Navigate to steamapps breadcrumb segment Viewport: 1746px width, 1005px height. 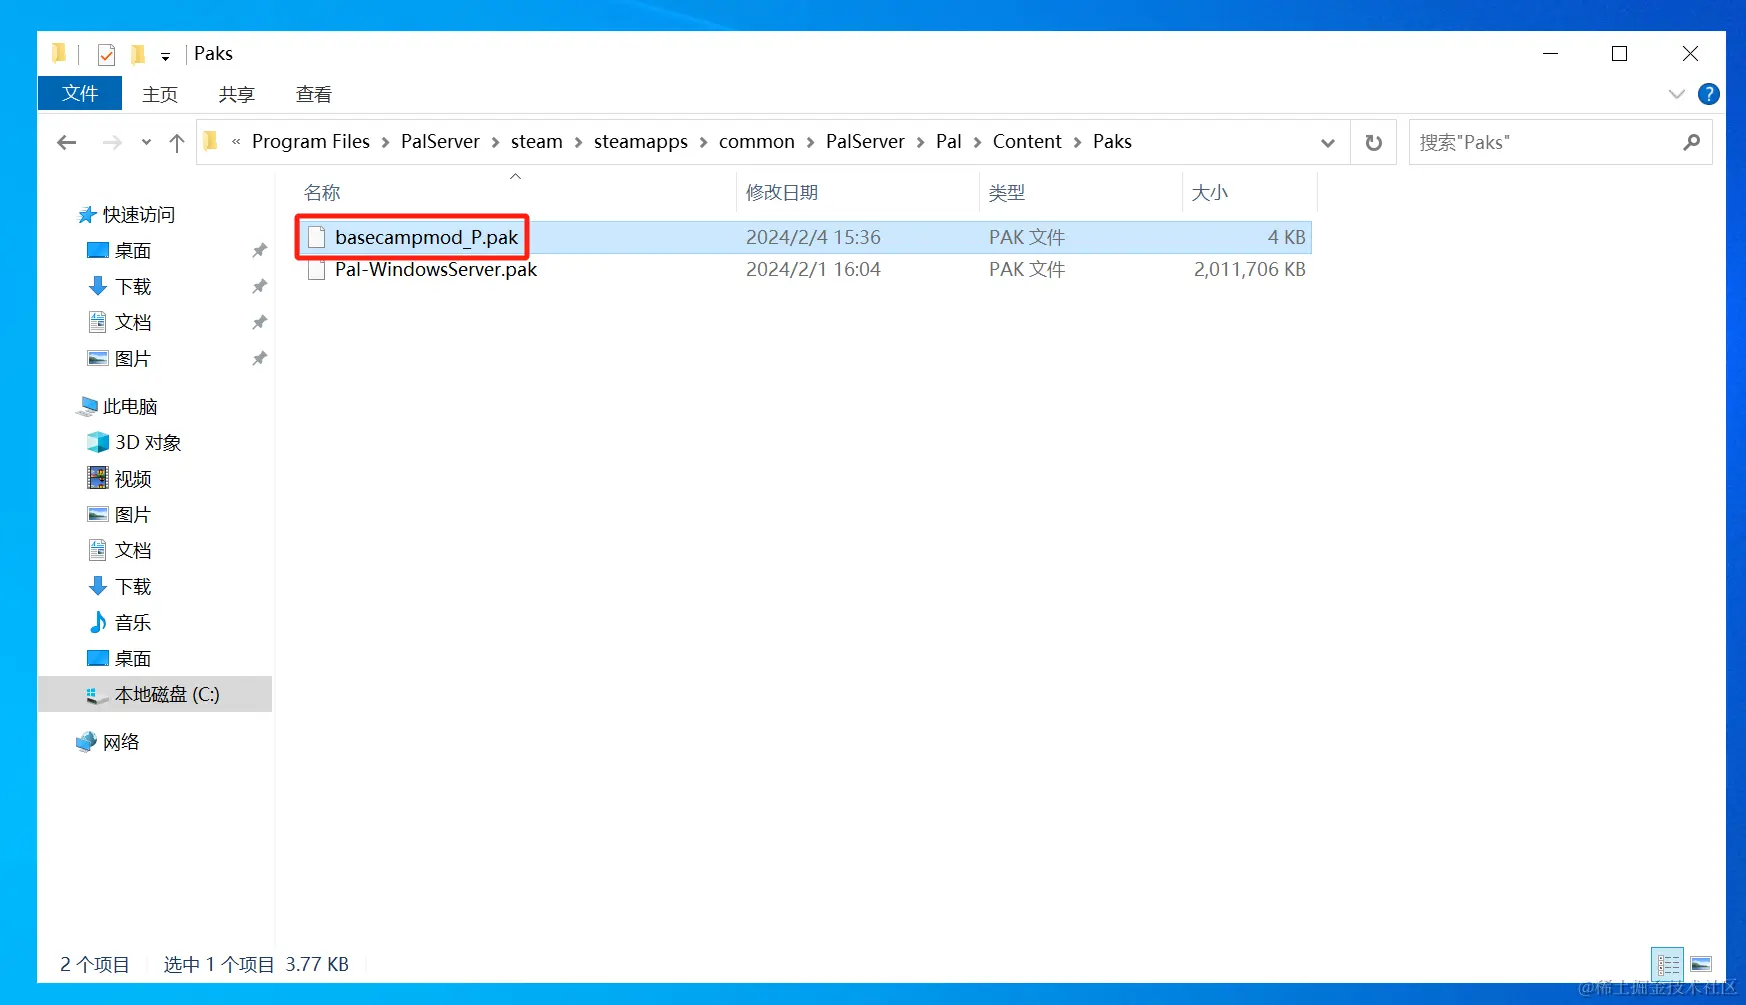click(641, 141)
